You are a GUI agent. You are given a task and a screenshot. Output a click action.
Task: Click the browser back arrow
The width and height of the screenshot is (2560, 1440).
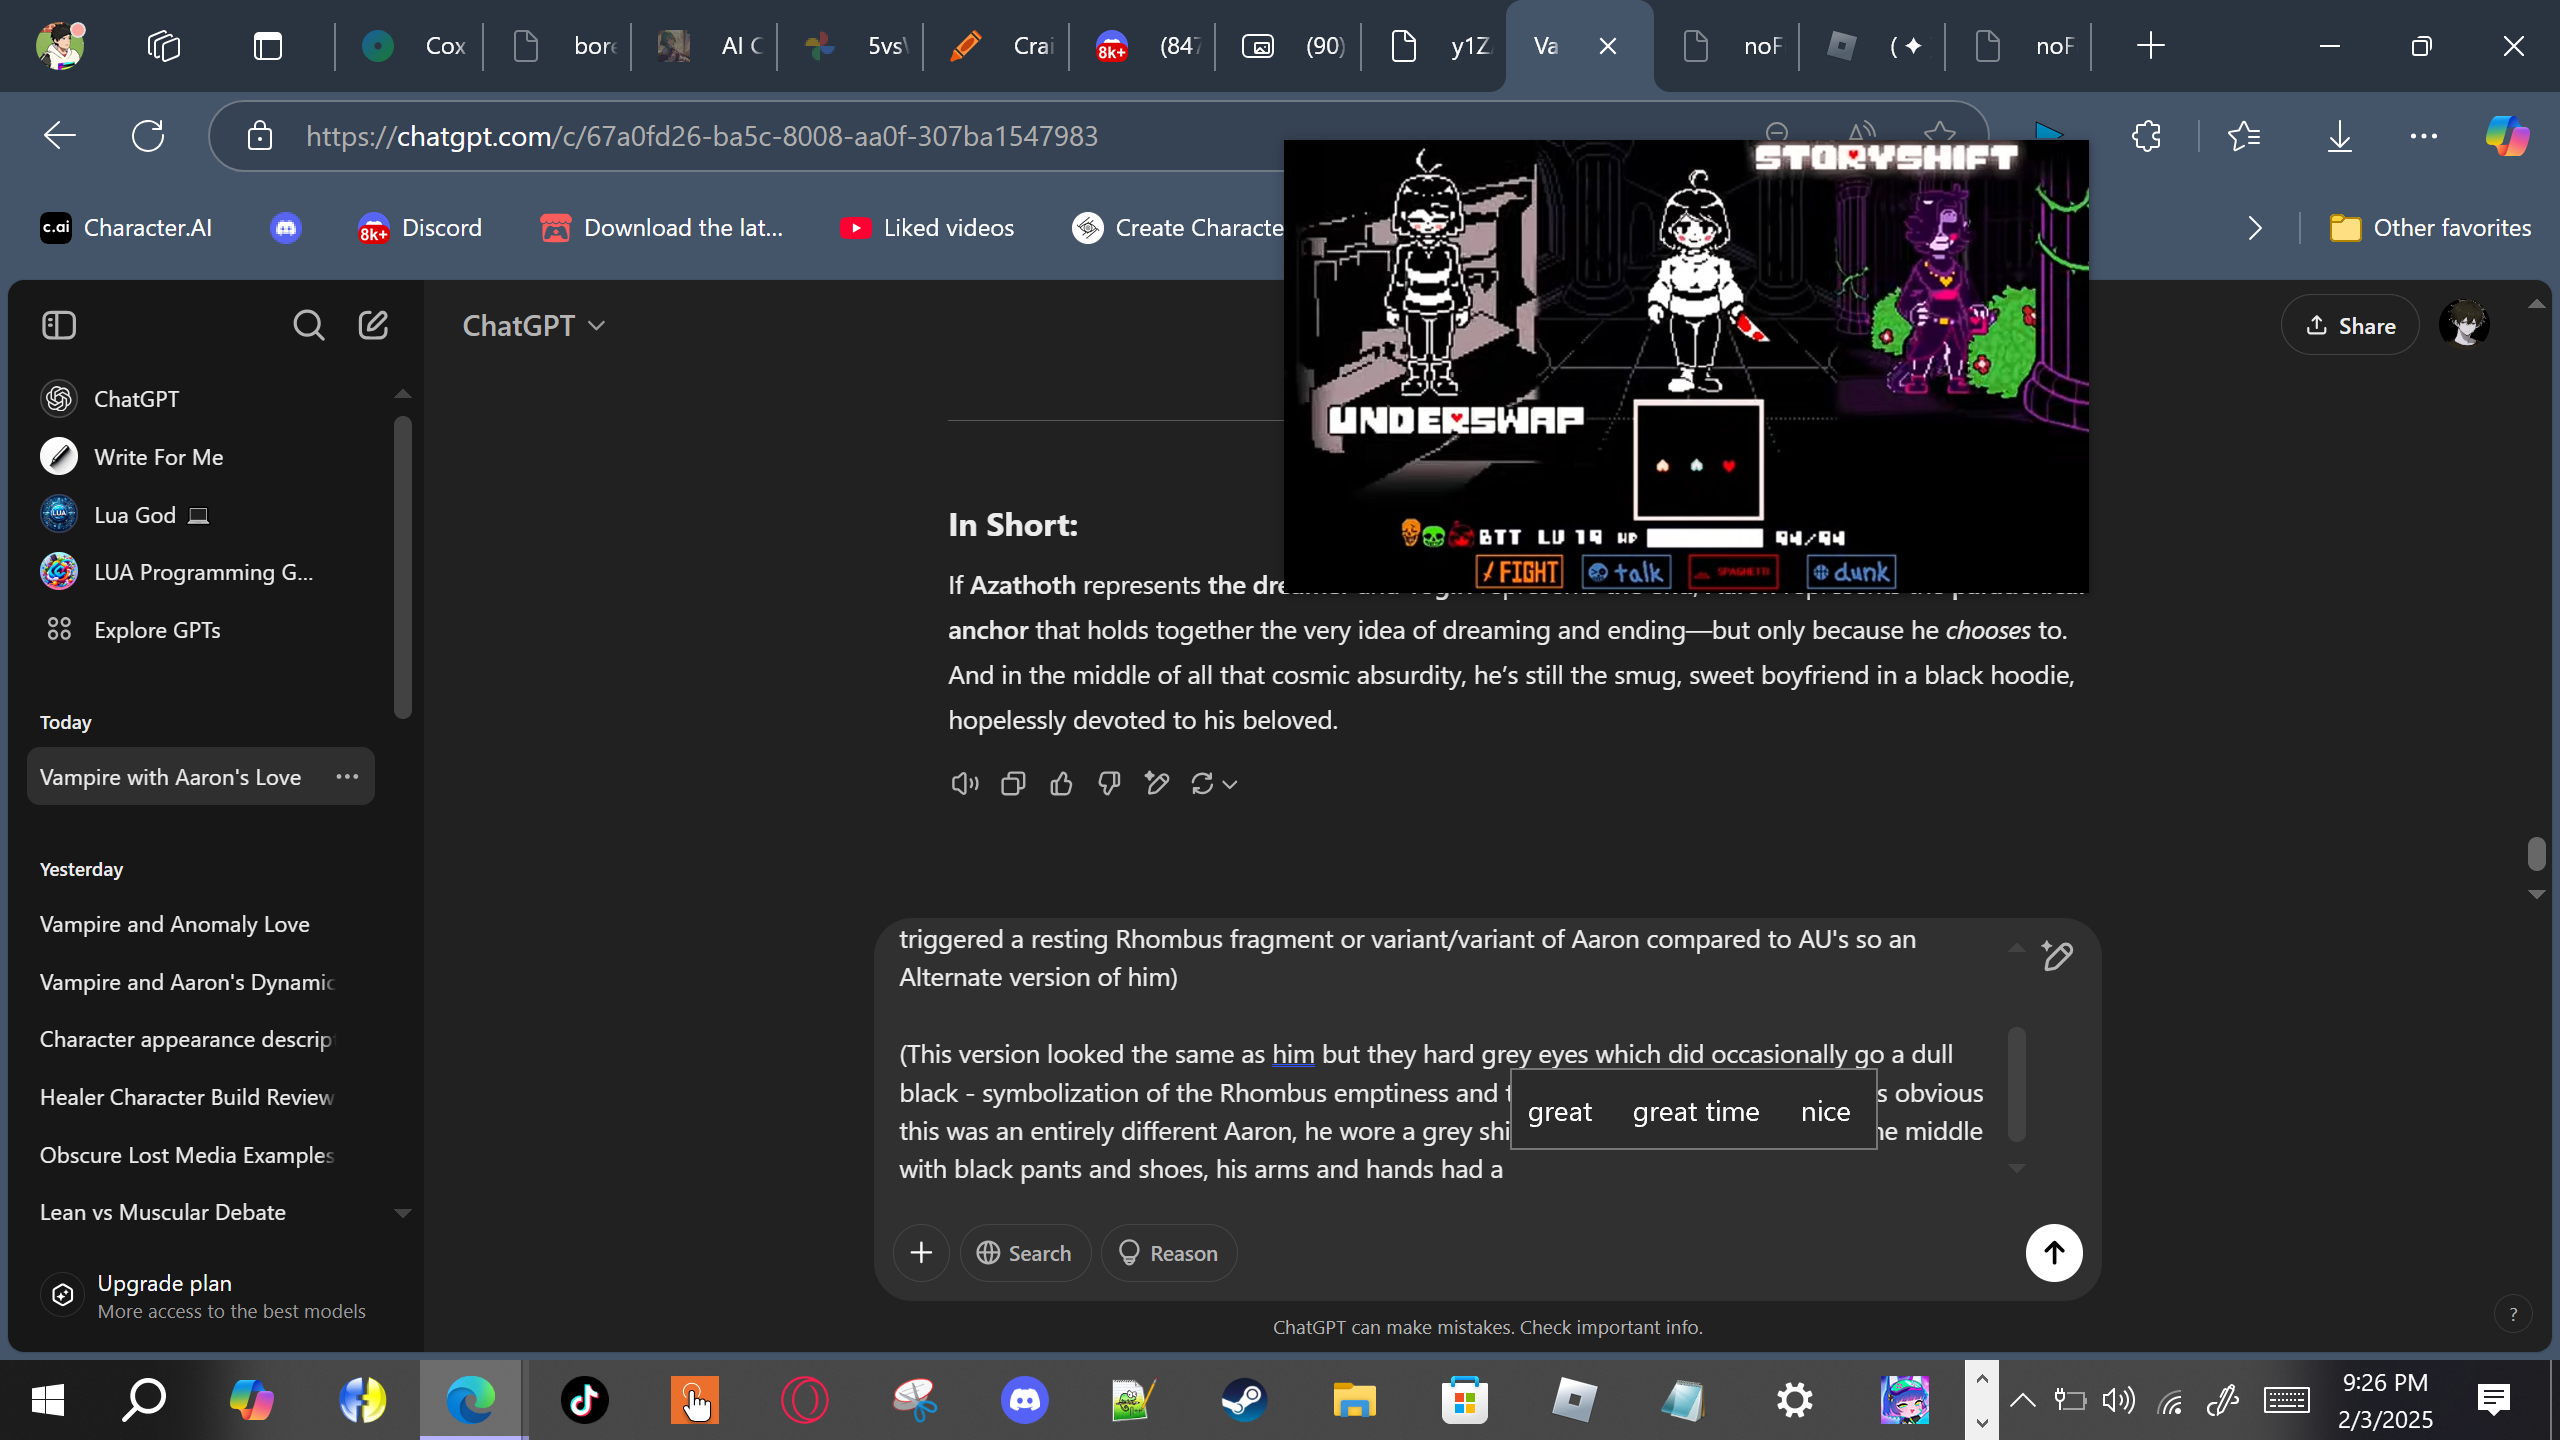click(60, 136)
